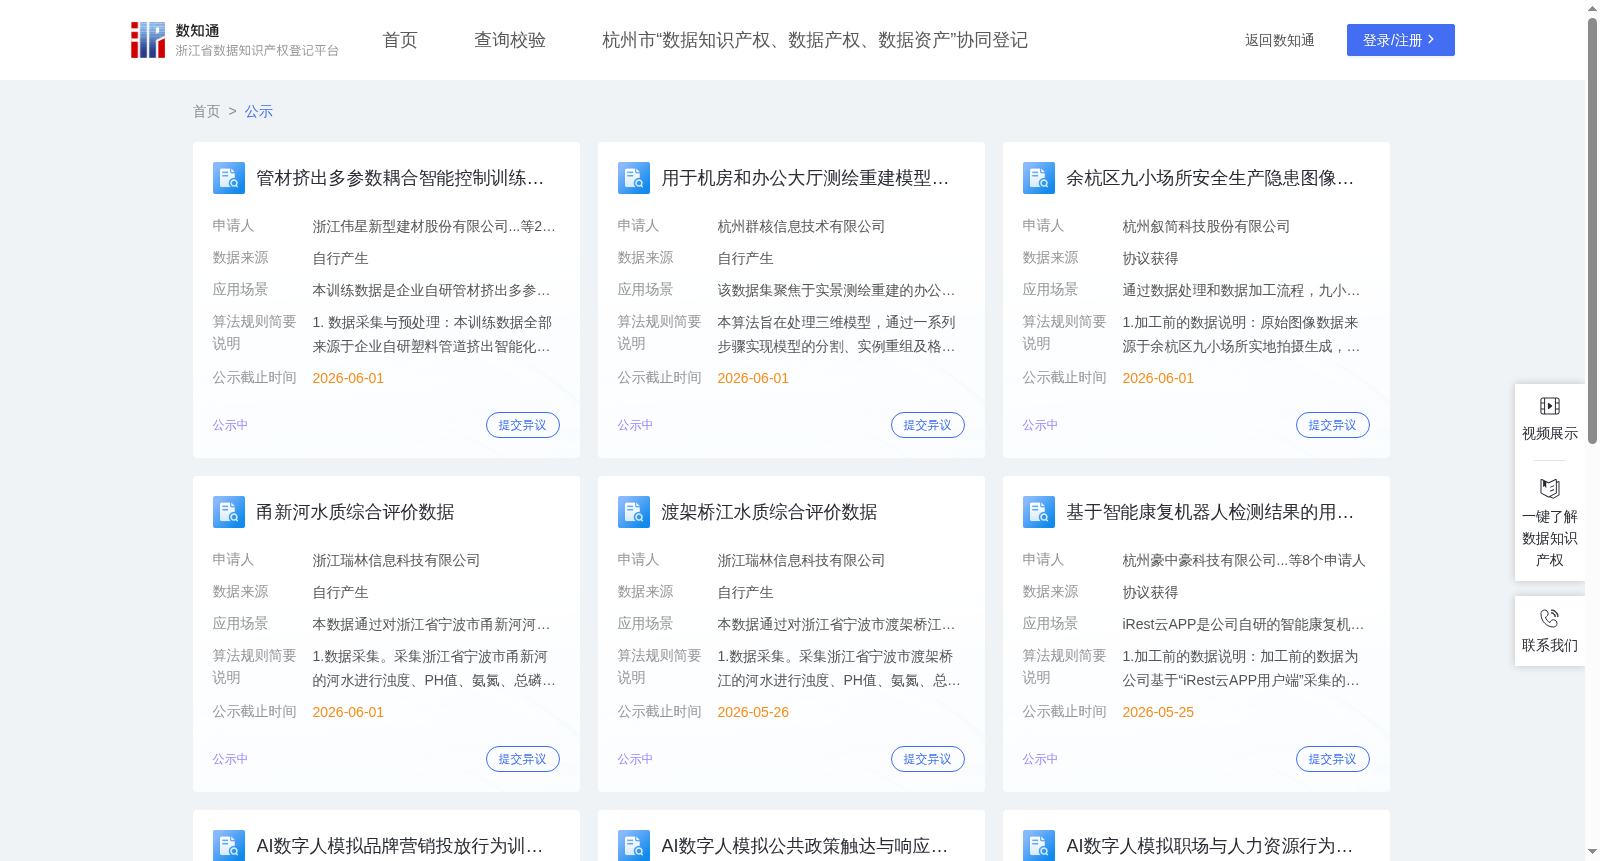Open title 渡架桥江水质综合评价数据
Screen dimensions: 1600x861
coord(769,512)
